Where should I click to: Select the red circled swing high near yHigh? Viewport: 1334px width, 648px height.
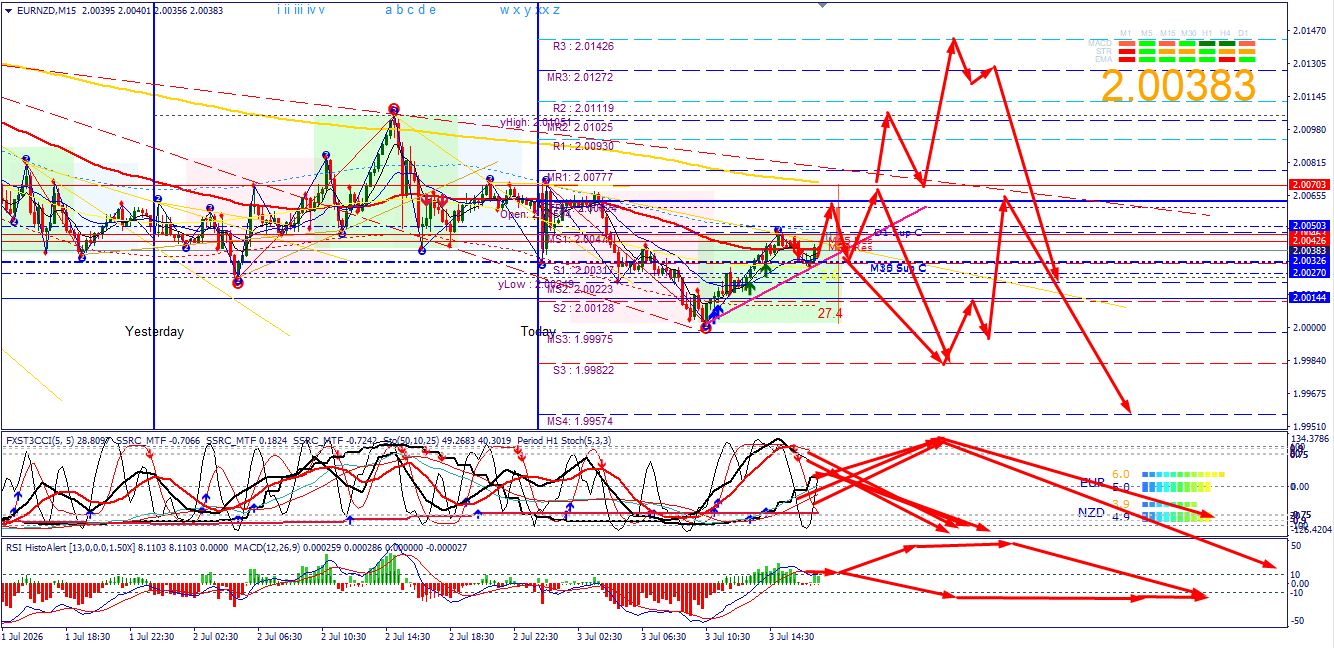click(394, 109)
